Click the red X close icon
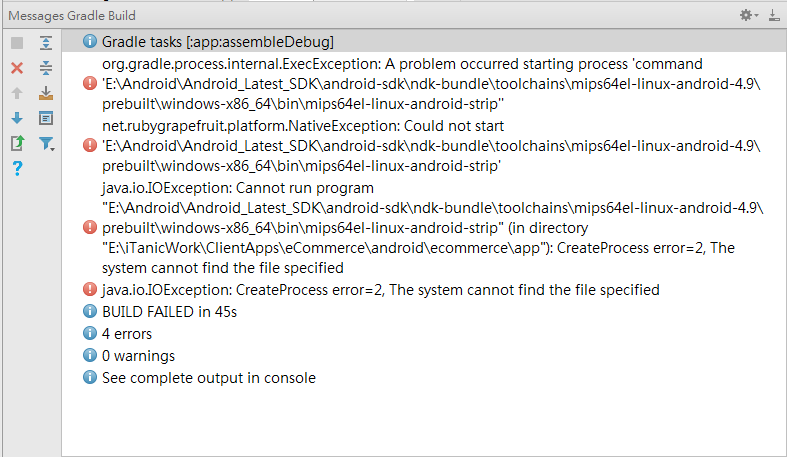 (17, 68)
